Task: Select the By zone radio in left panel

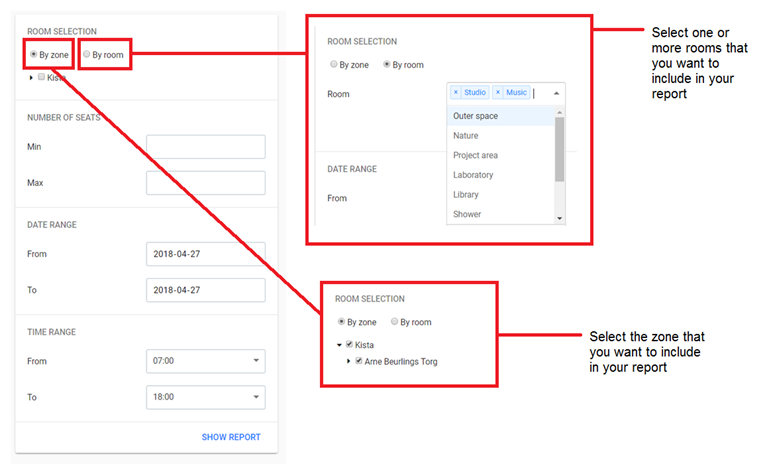Action: 33,54
